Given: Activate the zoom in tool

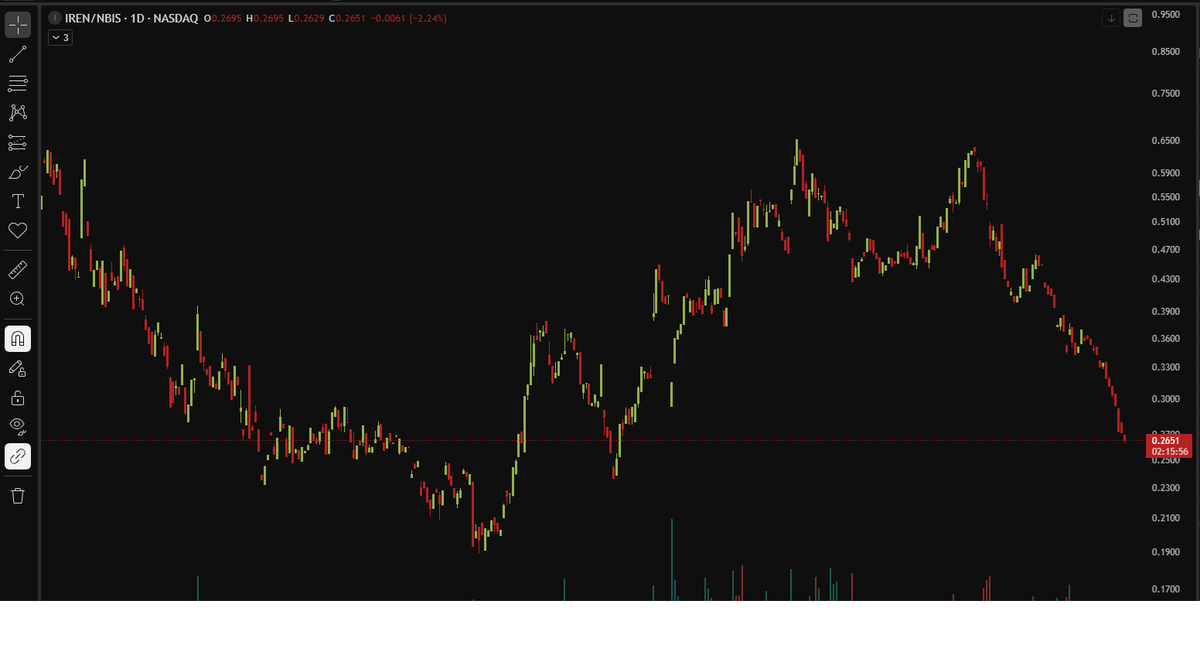Looking at the screenshot, I should tap(18, 298).
